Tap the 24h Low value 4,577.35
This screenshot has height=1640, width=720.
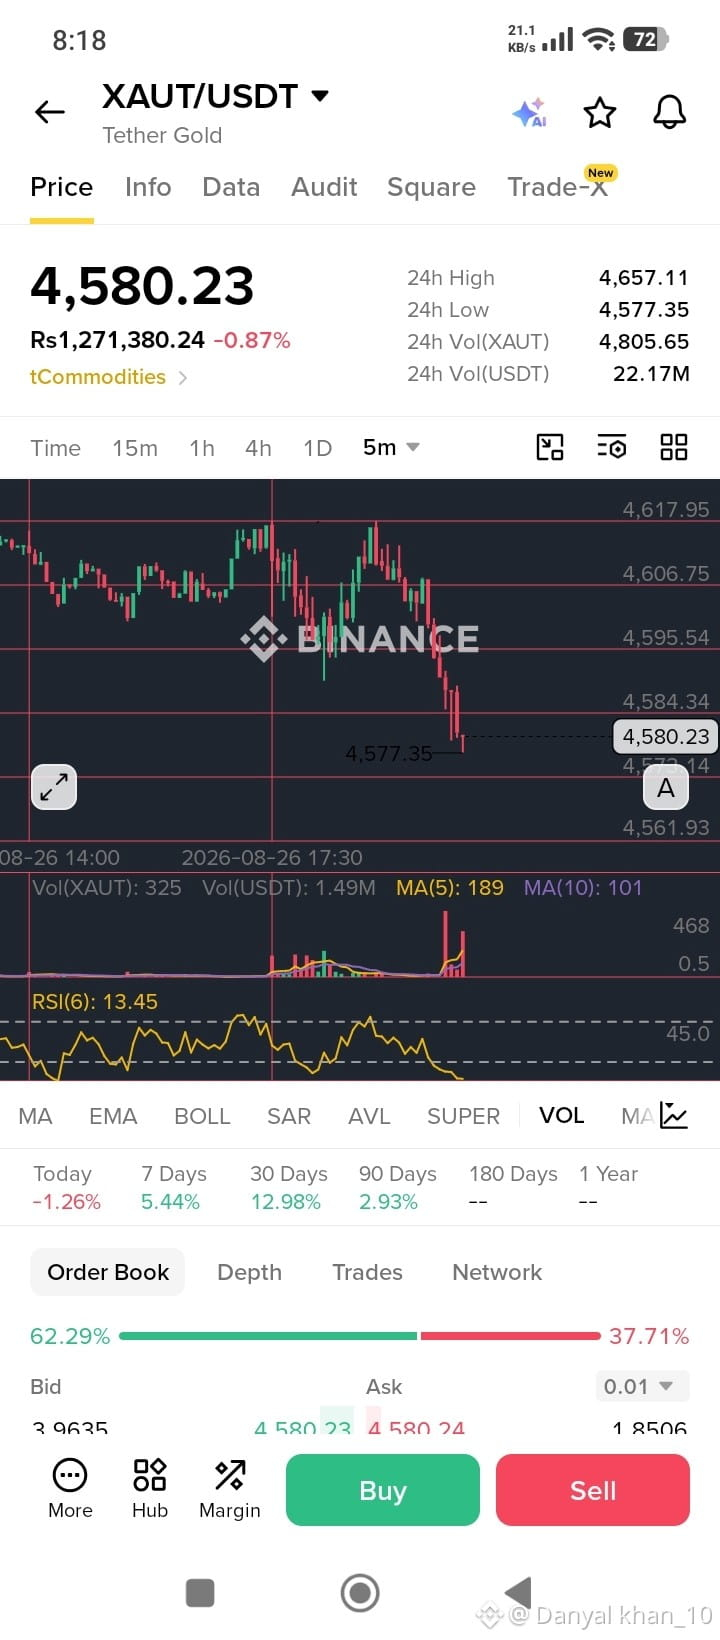coord(644,310)
